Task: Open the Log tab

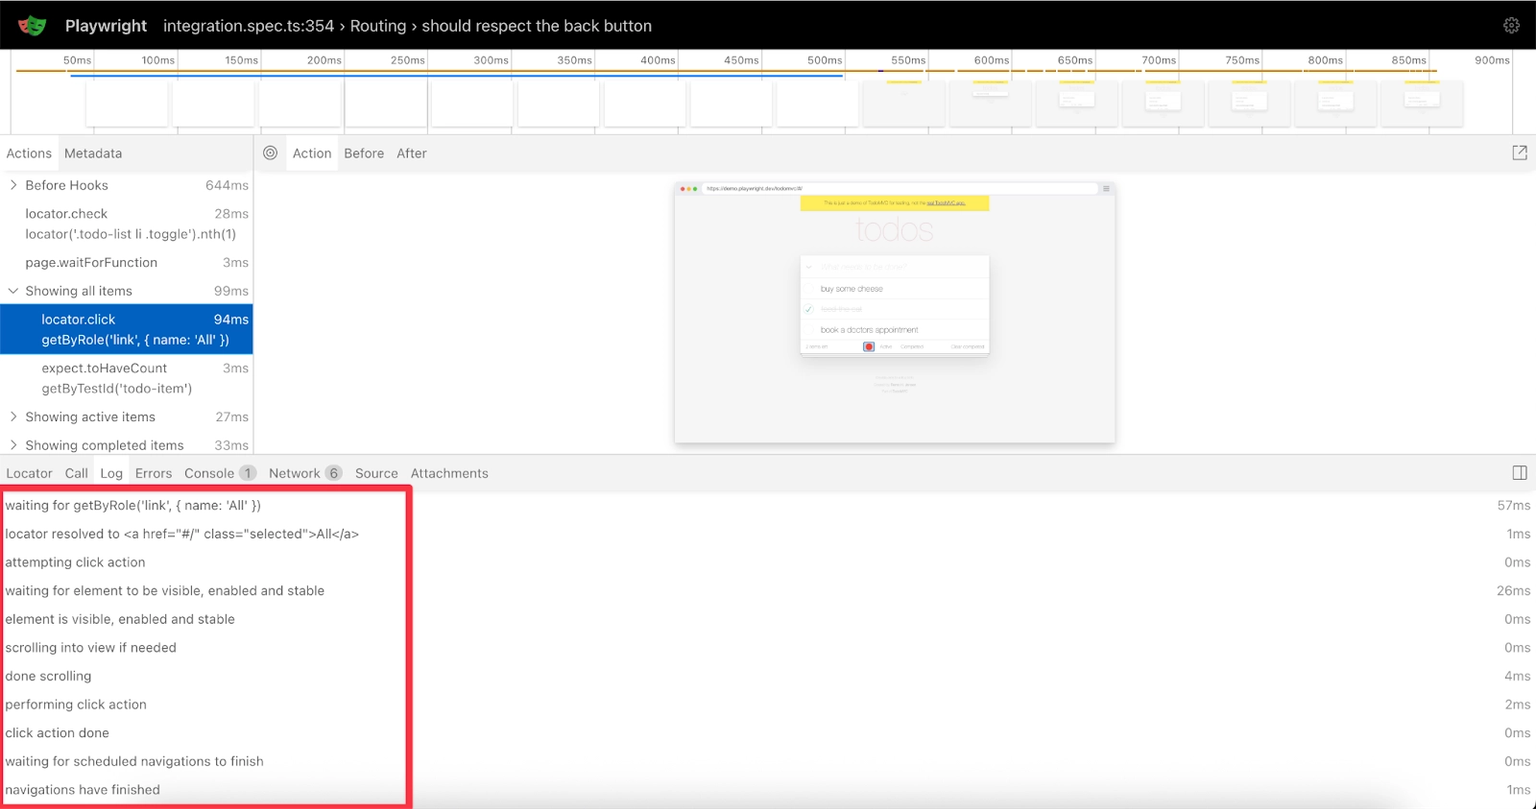Action: coord(112,473)
